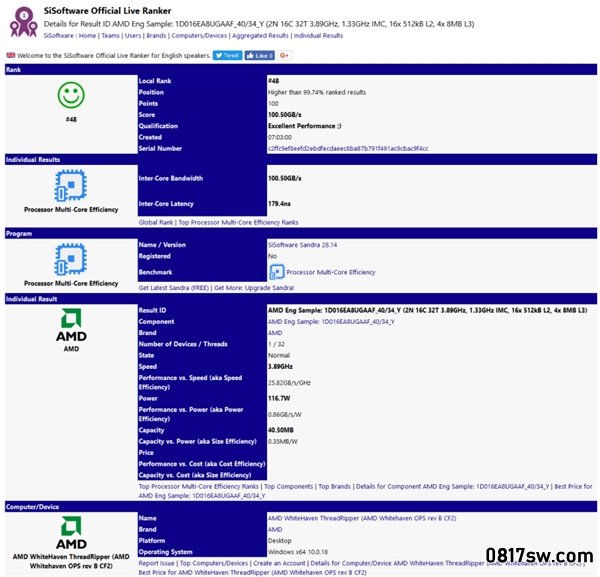Click the Desktop platform value
Screen dimensions: 600x577
click(x=280, y=541)
